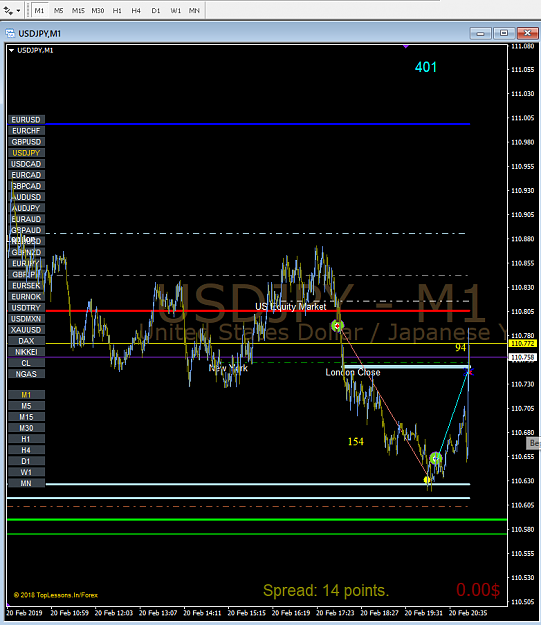Click the yellow 94 pips label

pos(460,348)
